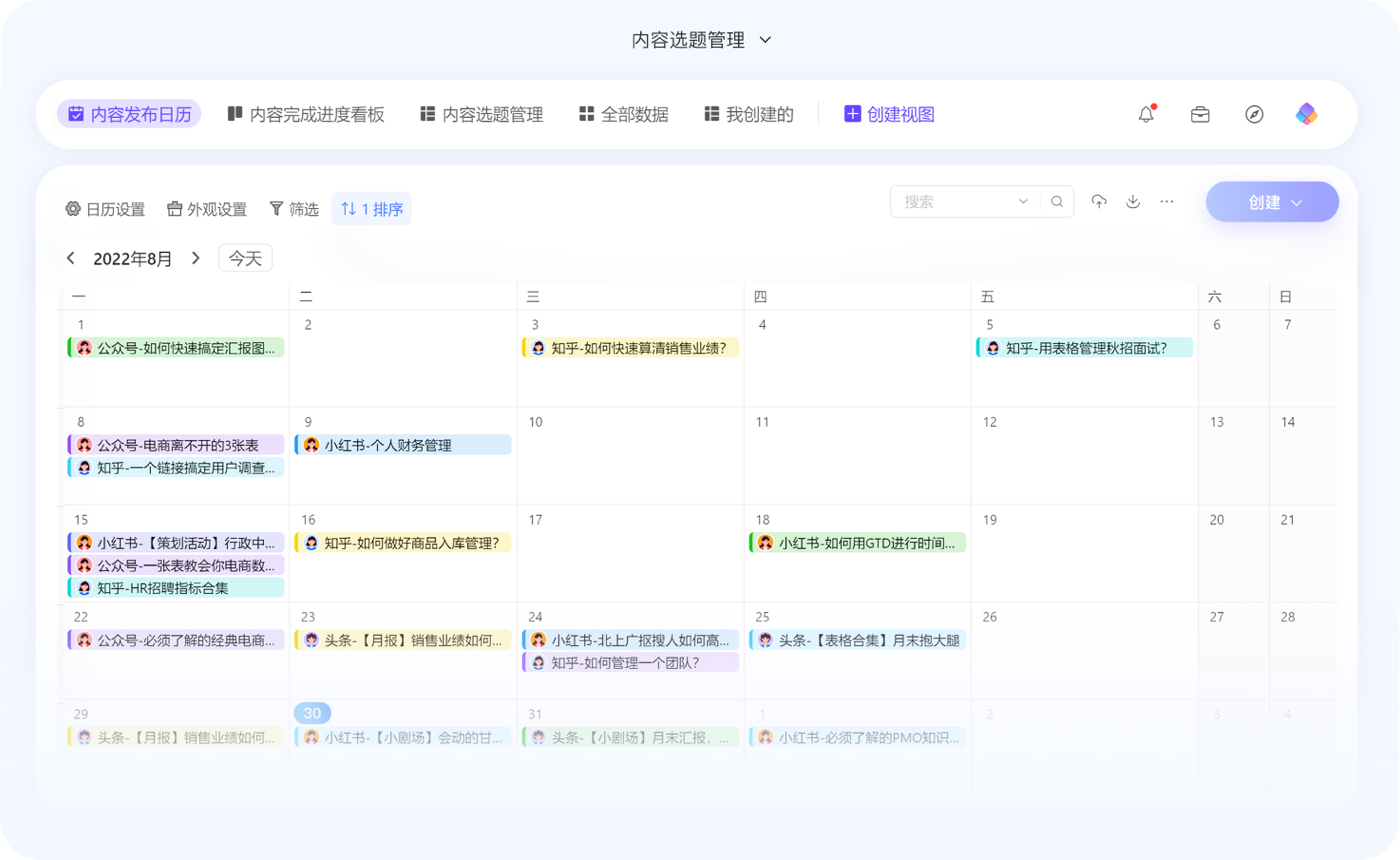The width and height of the screenshot is (1400, 860).
Task: Open the search field dropdown chevron
Action: (x=1023, y=201)
